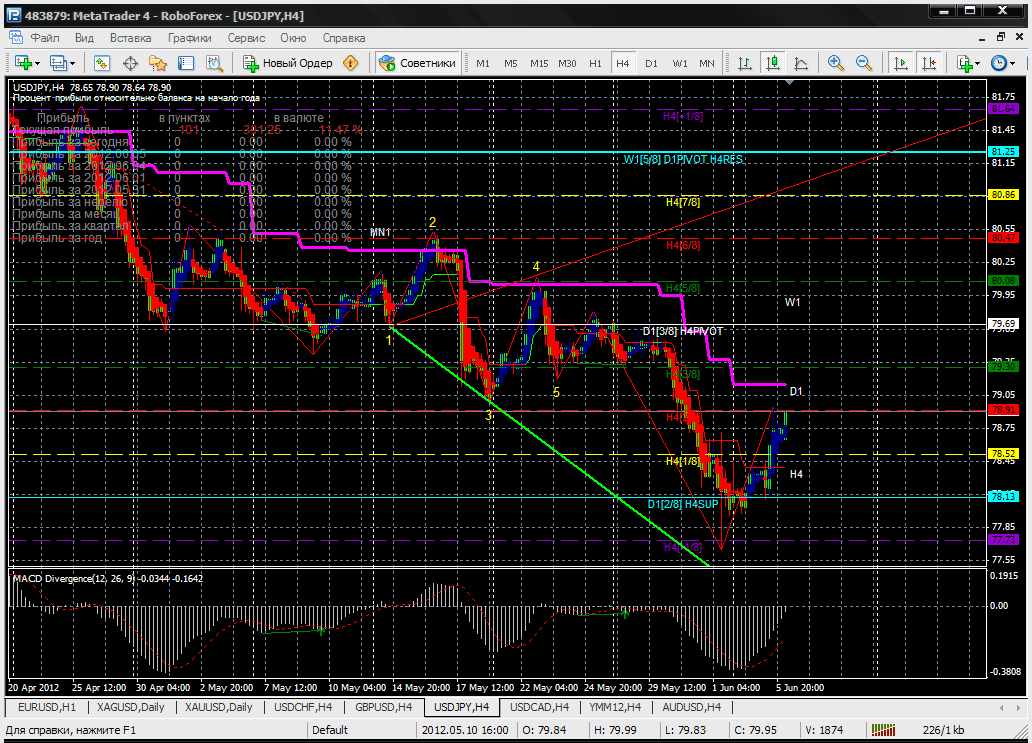The height and width of the screenshot is (743, 1032).
Task: Switch chart to M15 timeframe
Action: pos(539,63)
